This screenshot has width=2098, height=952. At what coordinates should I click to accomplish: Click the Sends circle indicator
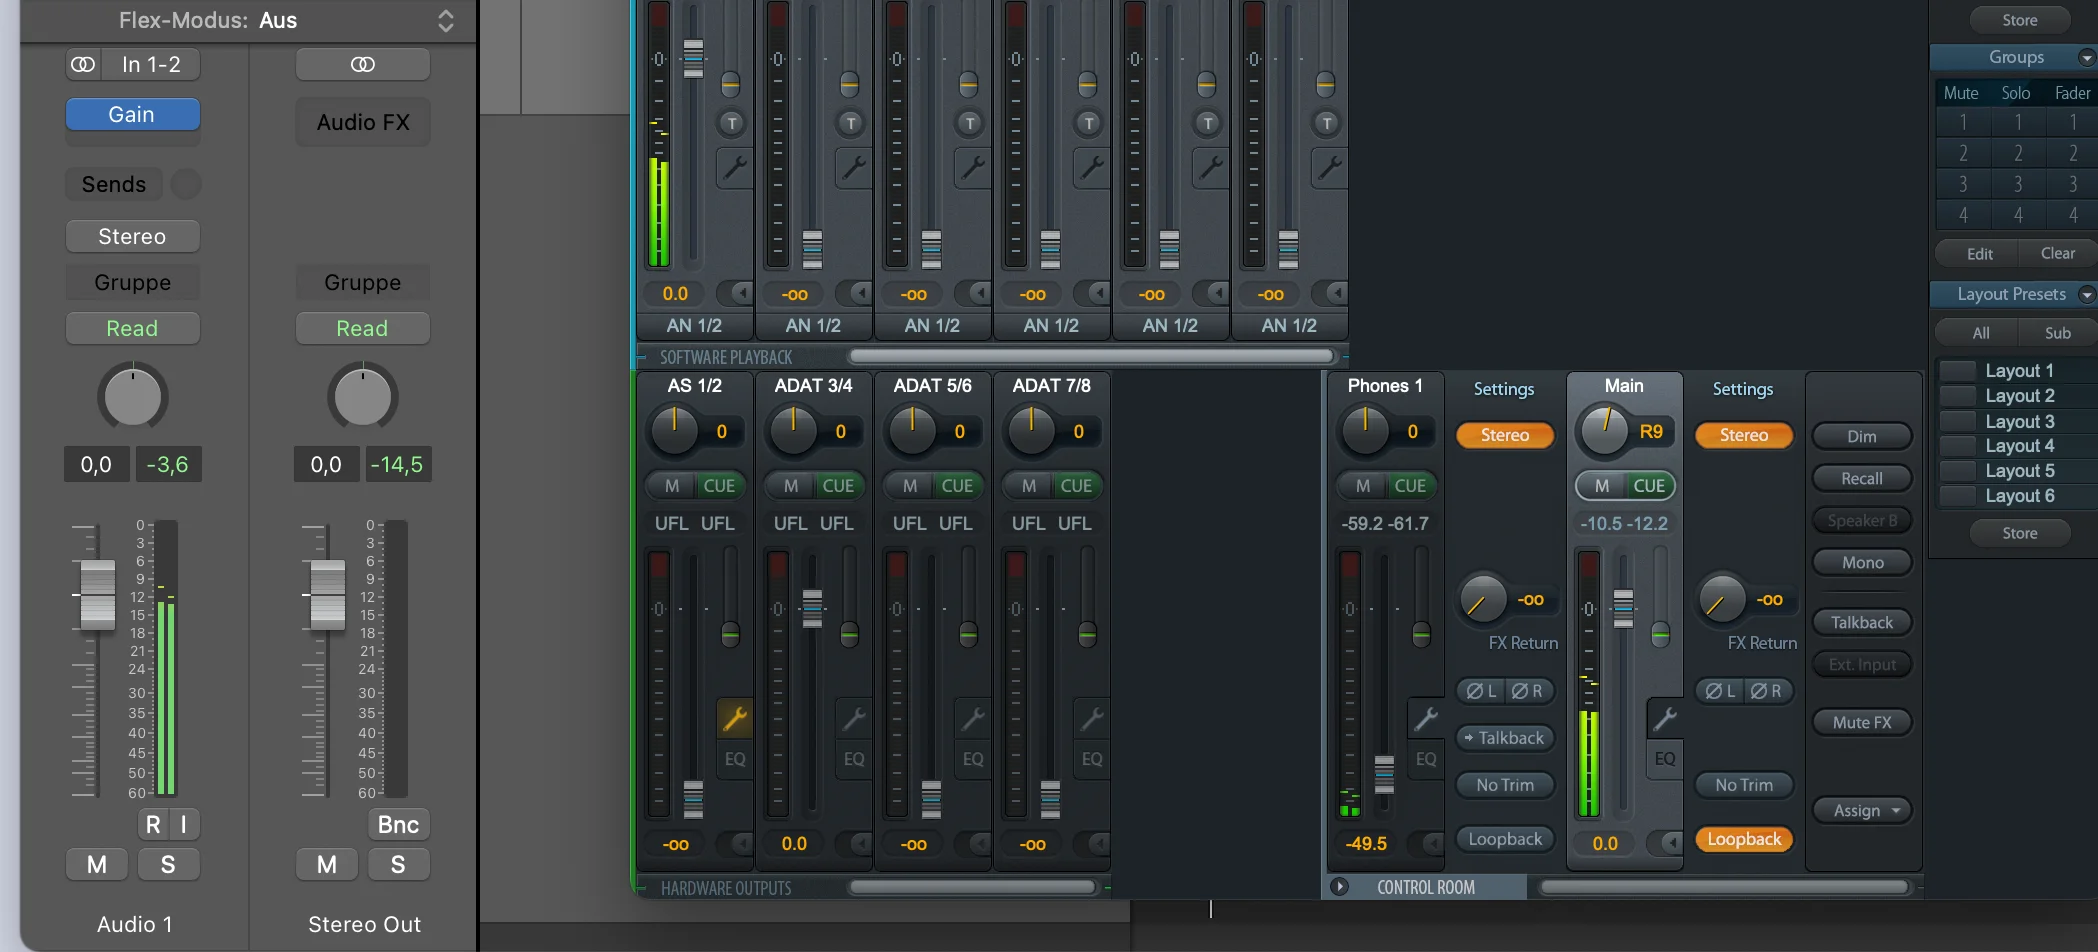[186, 184]
